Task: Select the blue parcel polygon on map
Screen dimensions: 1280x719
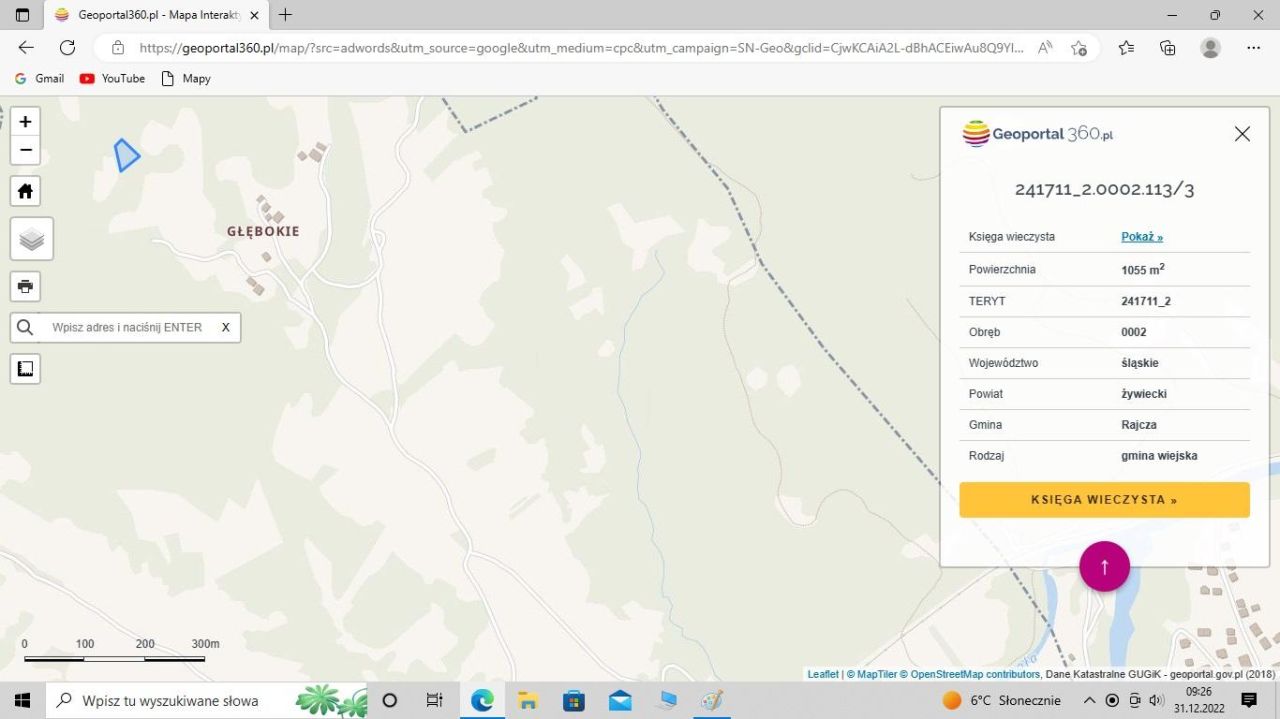Action: [126, 156]
